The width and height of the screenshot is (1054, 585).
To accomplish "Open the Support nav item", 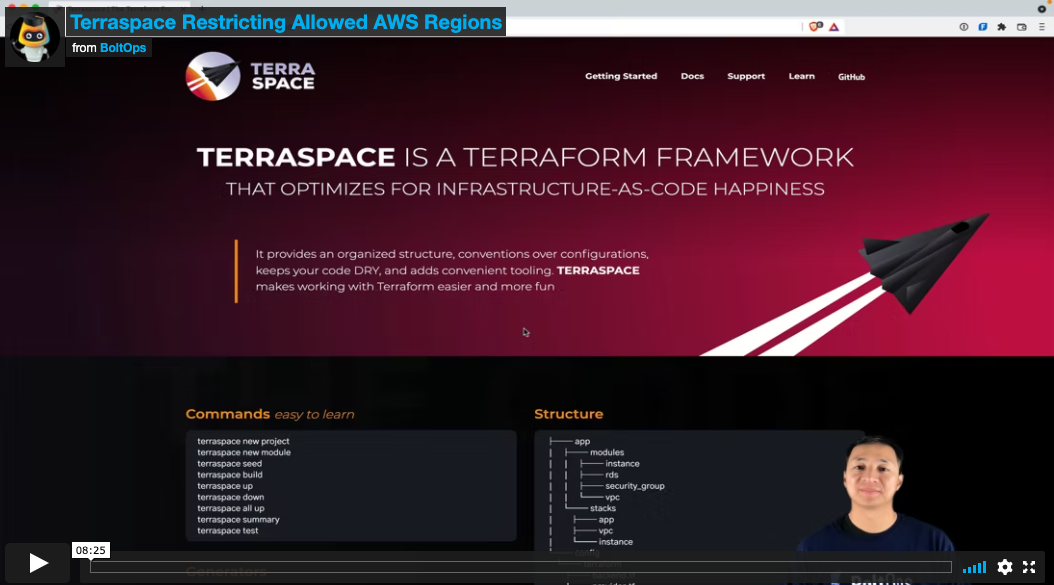I will coord(745,76).
